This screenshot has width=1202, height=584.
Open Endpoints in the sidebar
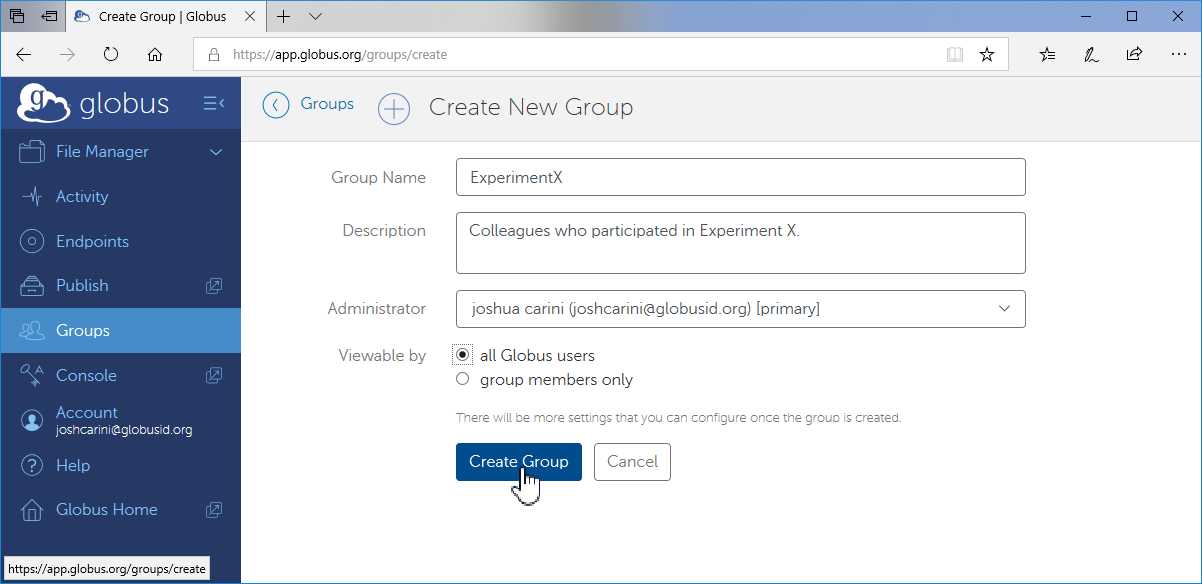(92, 241)
